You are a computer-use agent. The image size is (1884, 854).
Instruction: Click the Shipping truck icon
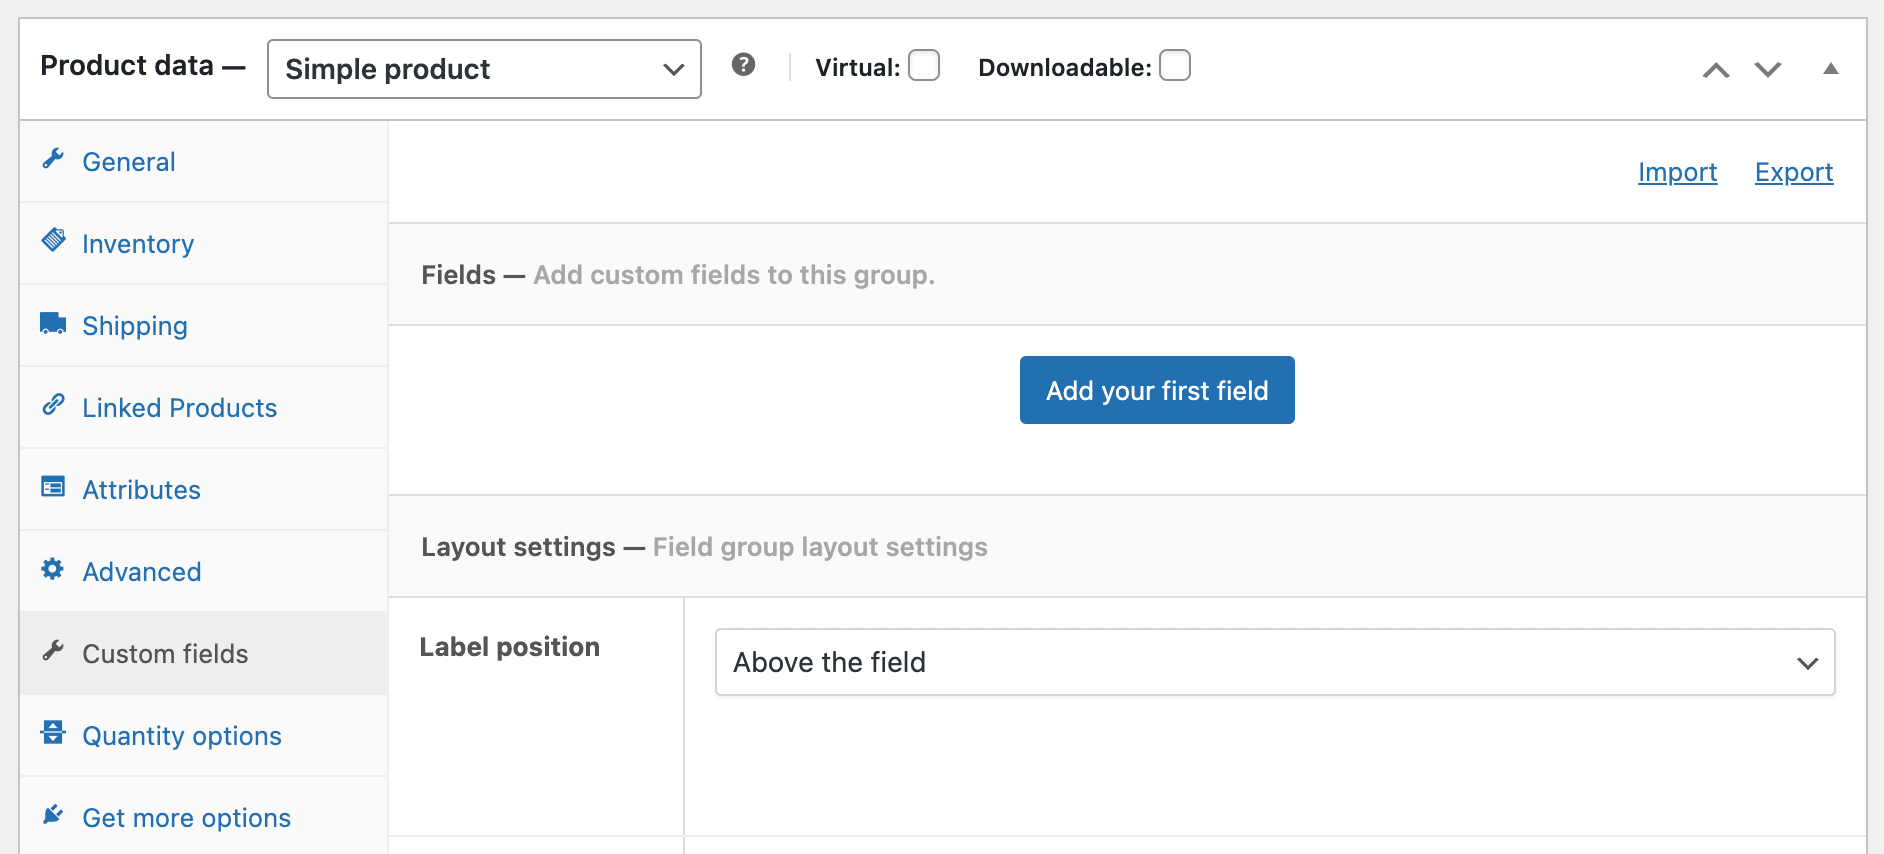53,324
